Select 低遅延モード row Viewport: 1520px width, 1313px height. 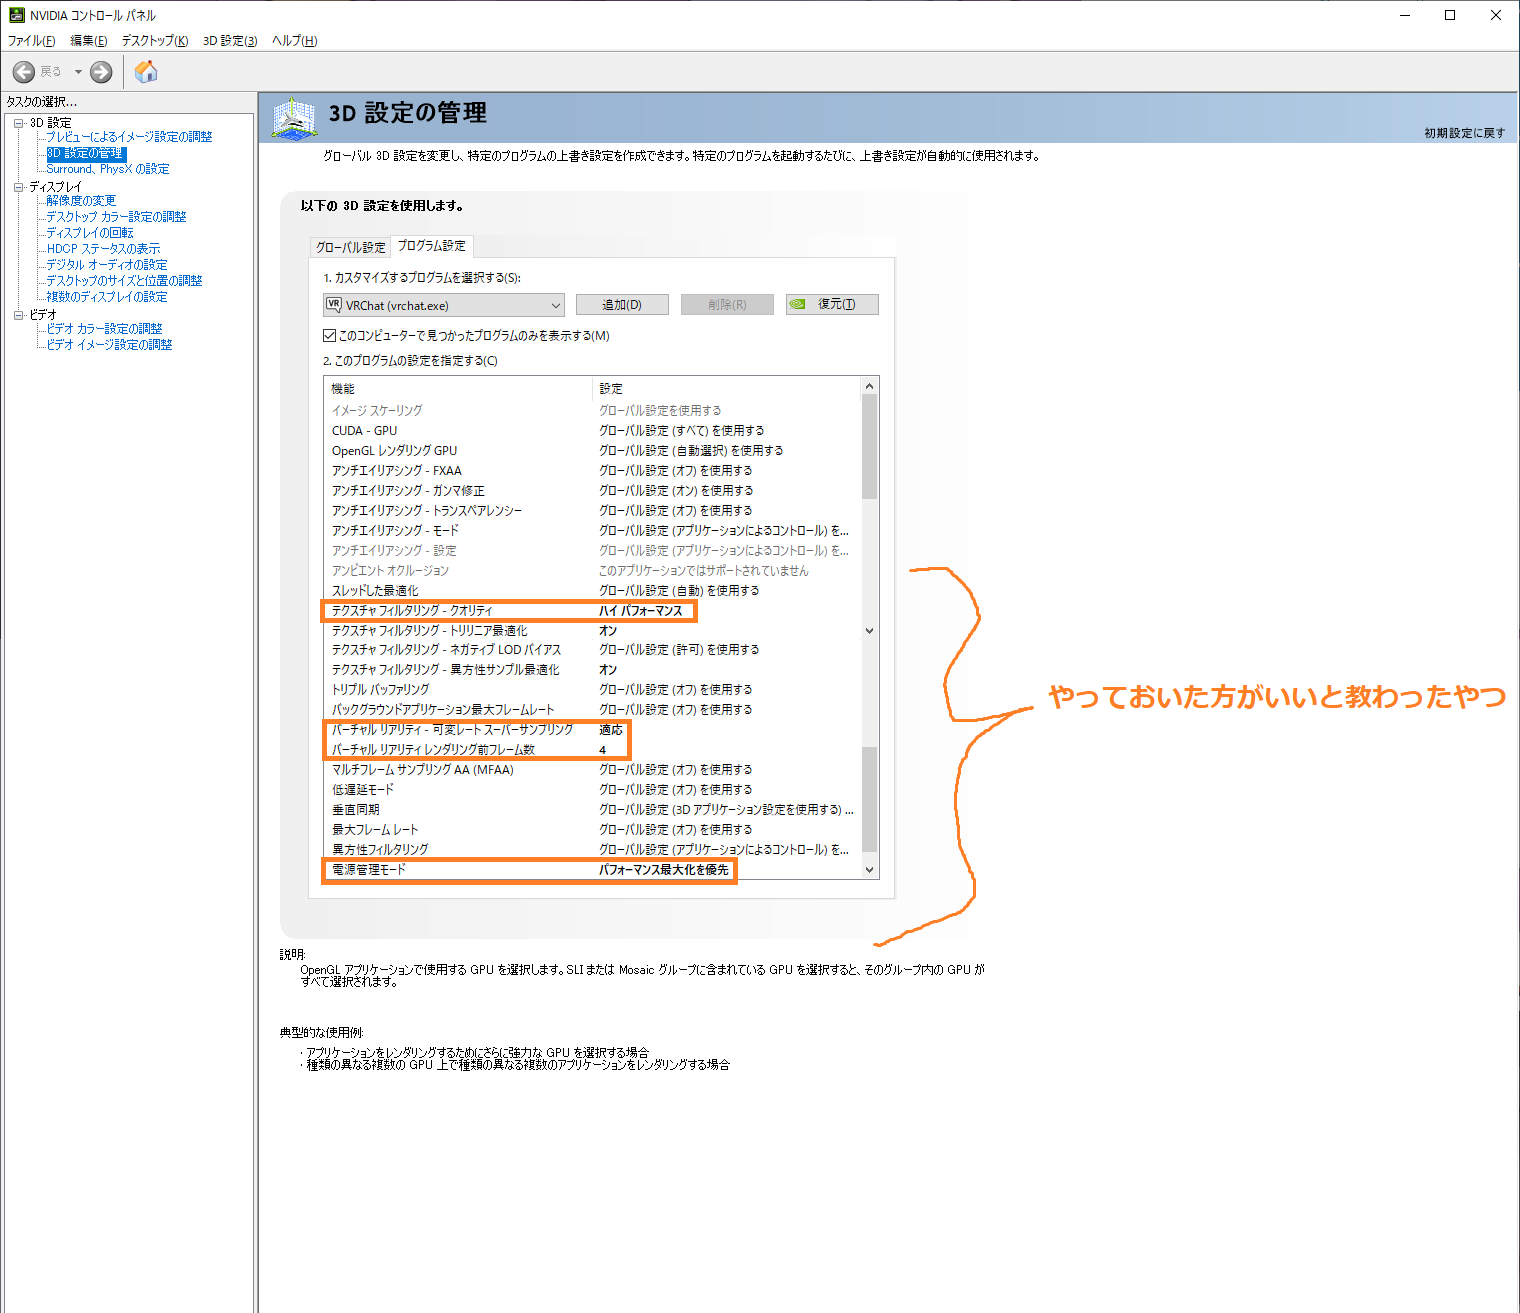(592, 790)
